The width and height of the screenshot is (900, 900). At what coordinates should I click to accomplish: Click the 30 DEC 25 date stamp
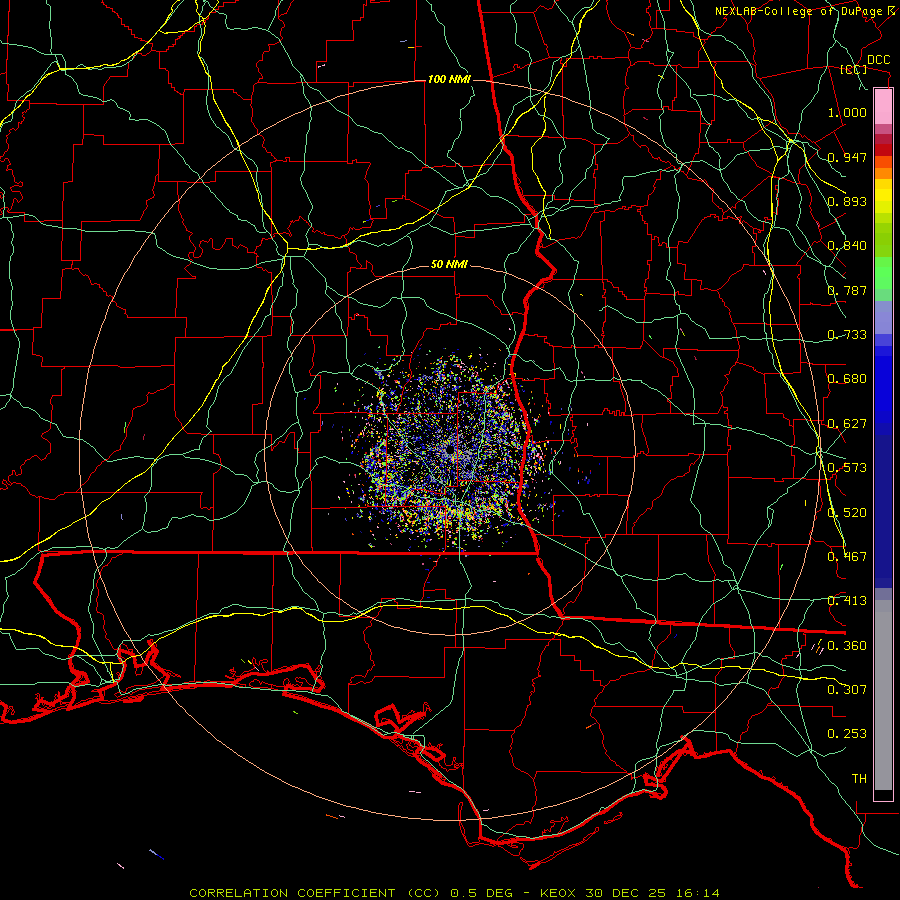[x=626, y=893]
